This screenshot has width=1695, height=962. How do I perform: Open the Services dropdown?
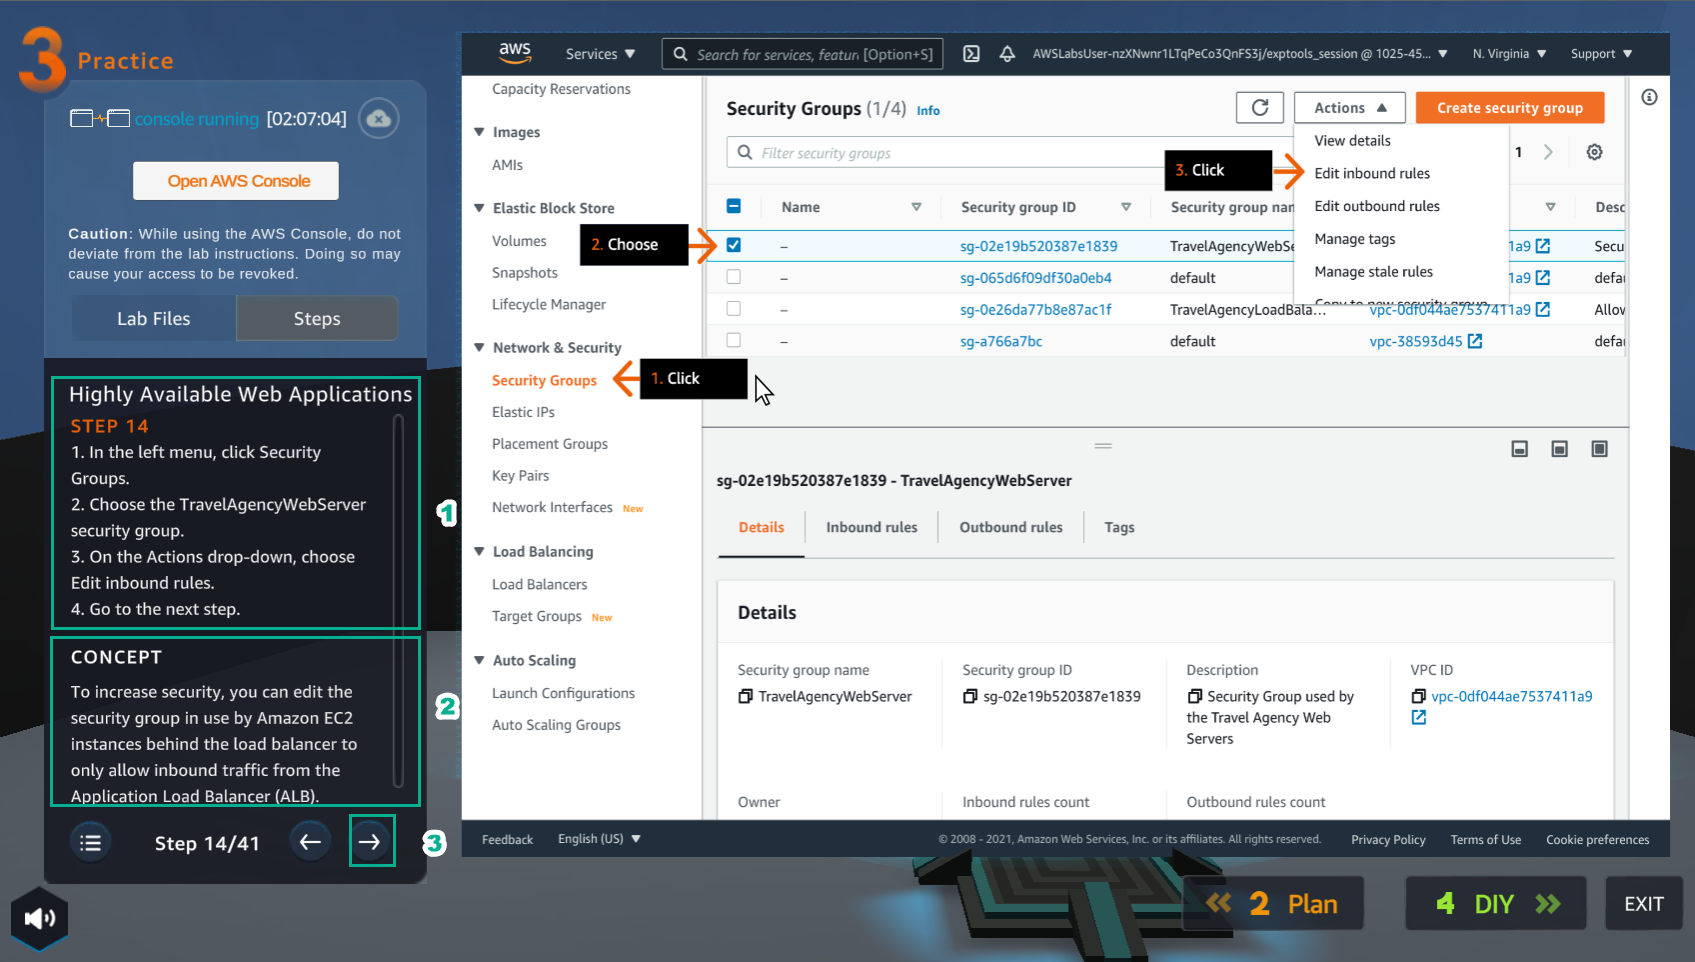tap(600, 54)
